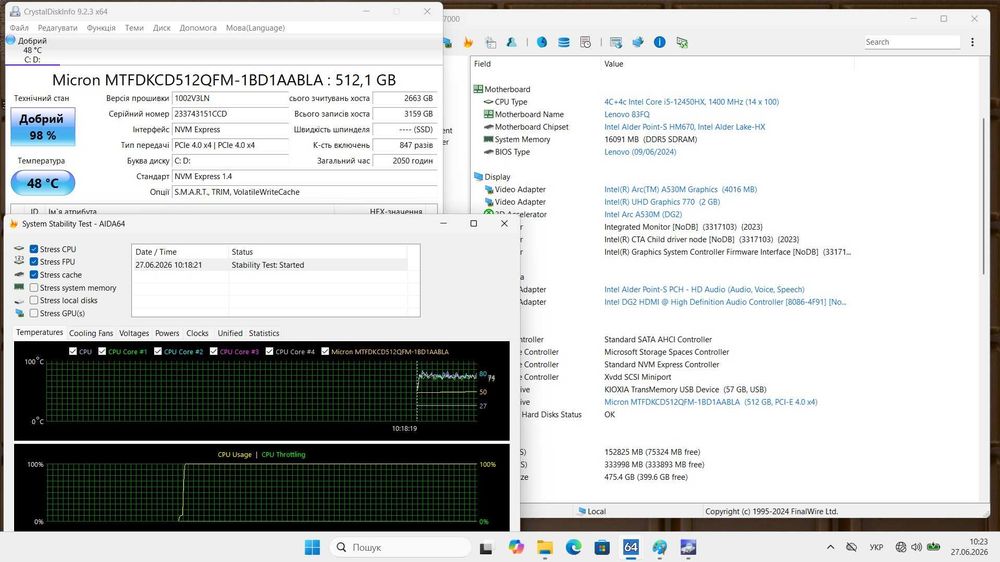Click the volume icon in system tray
The image size is (1000, 562).
(x=916, y=547)
